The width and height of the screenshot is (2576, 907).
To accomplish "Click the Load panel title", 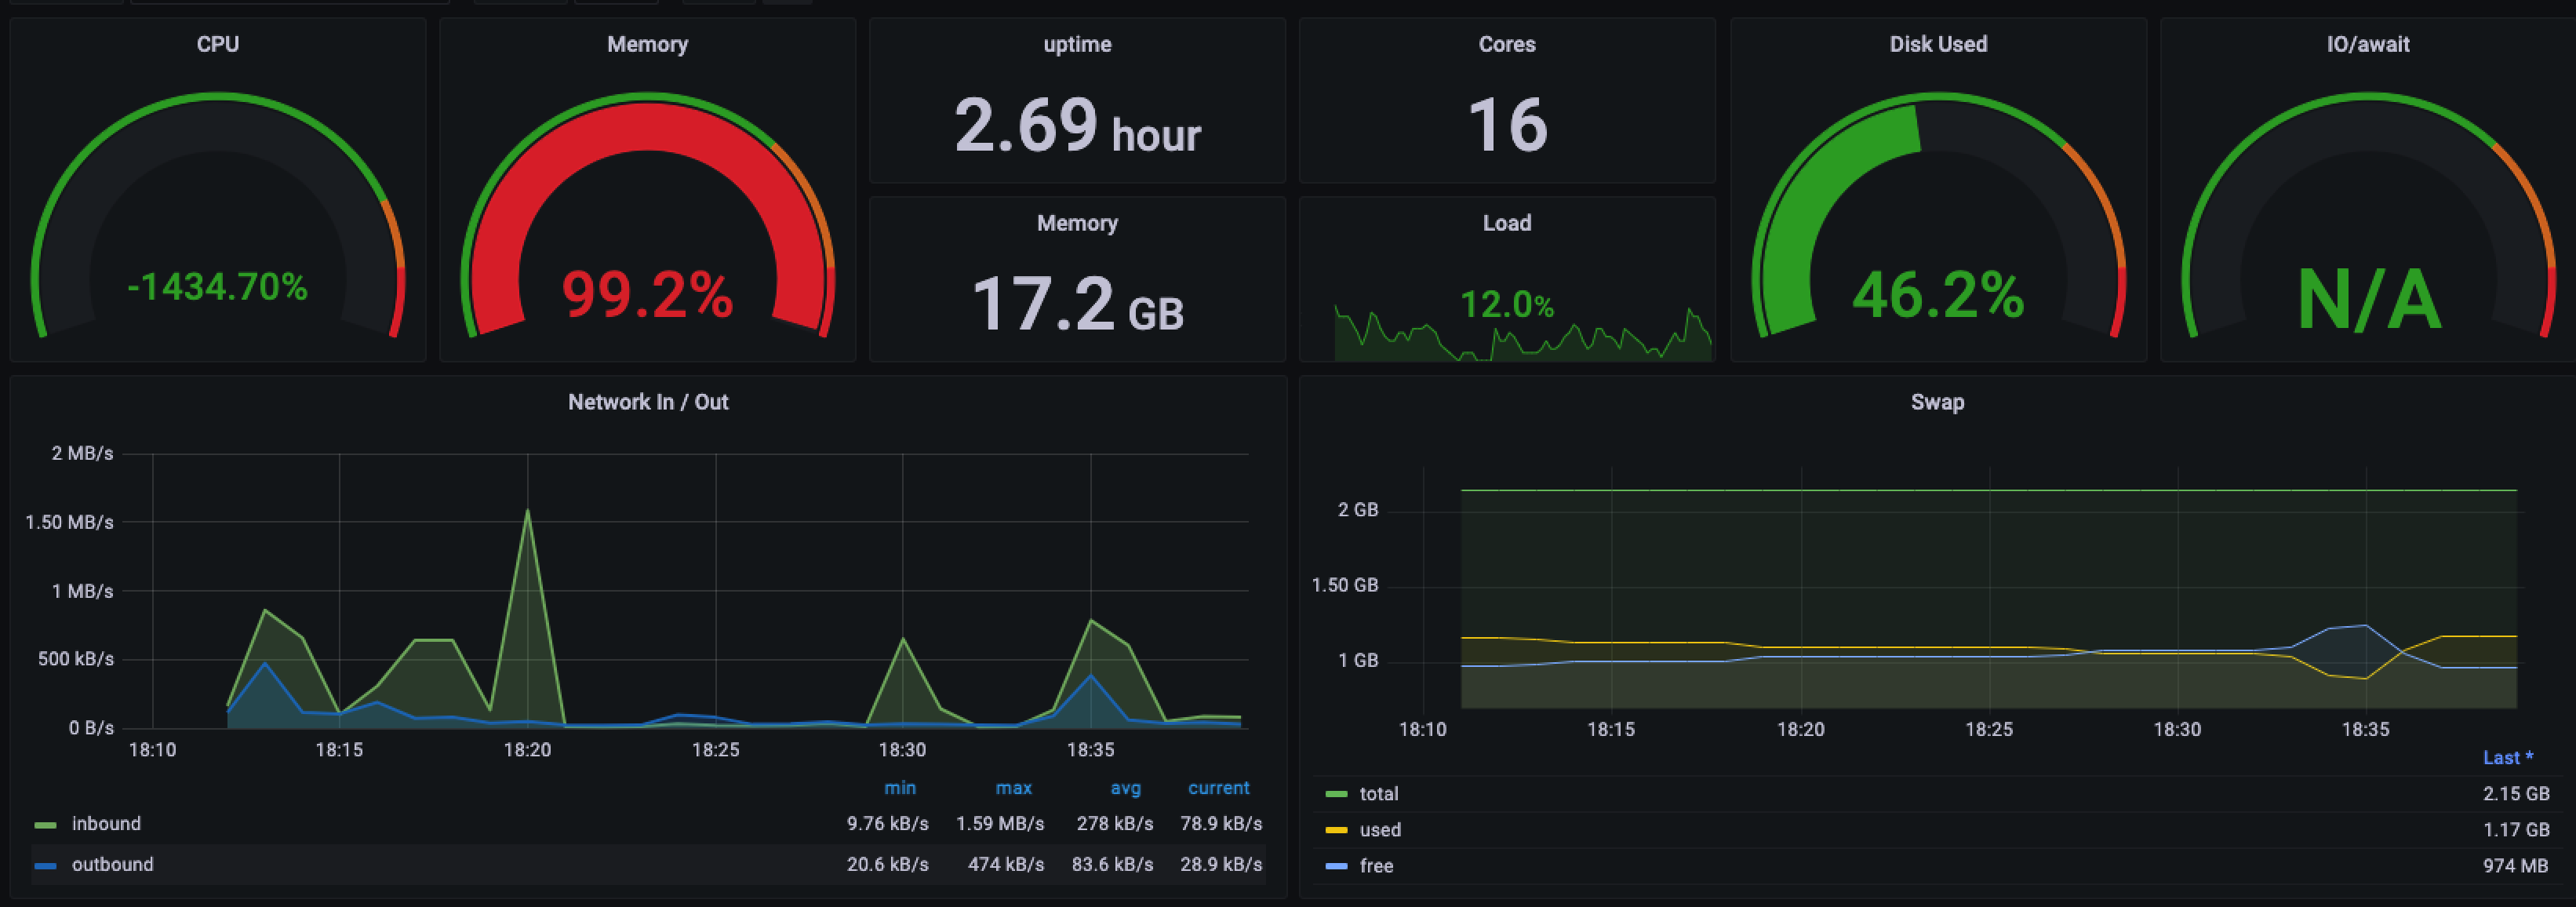I will [1506, 223].
